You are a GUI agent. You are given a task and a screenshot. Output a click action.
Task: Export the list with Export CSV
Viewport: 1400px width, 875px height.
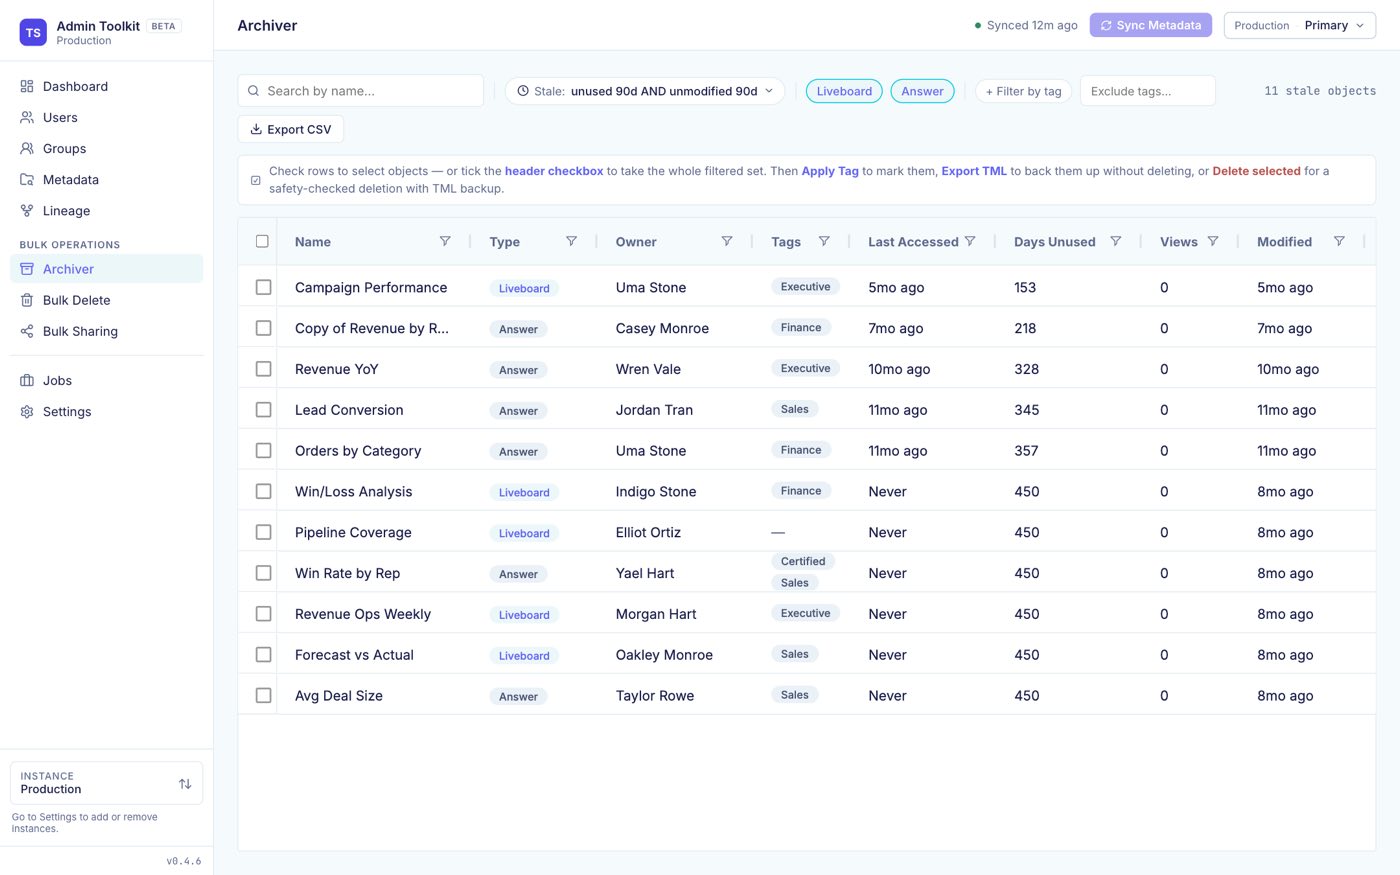click(291, 129)
